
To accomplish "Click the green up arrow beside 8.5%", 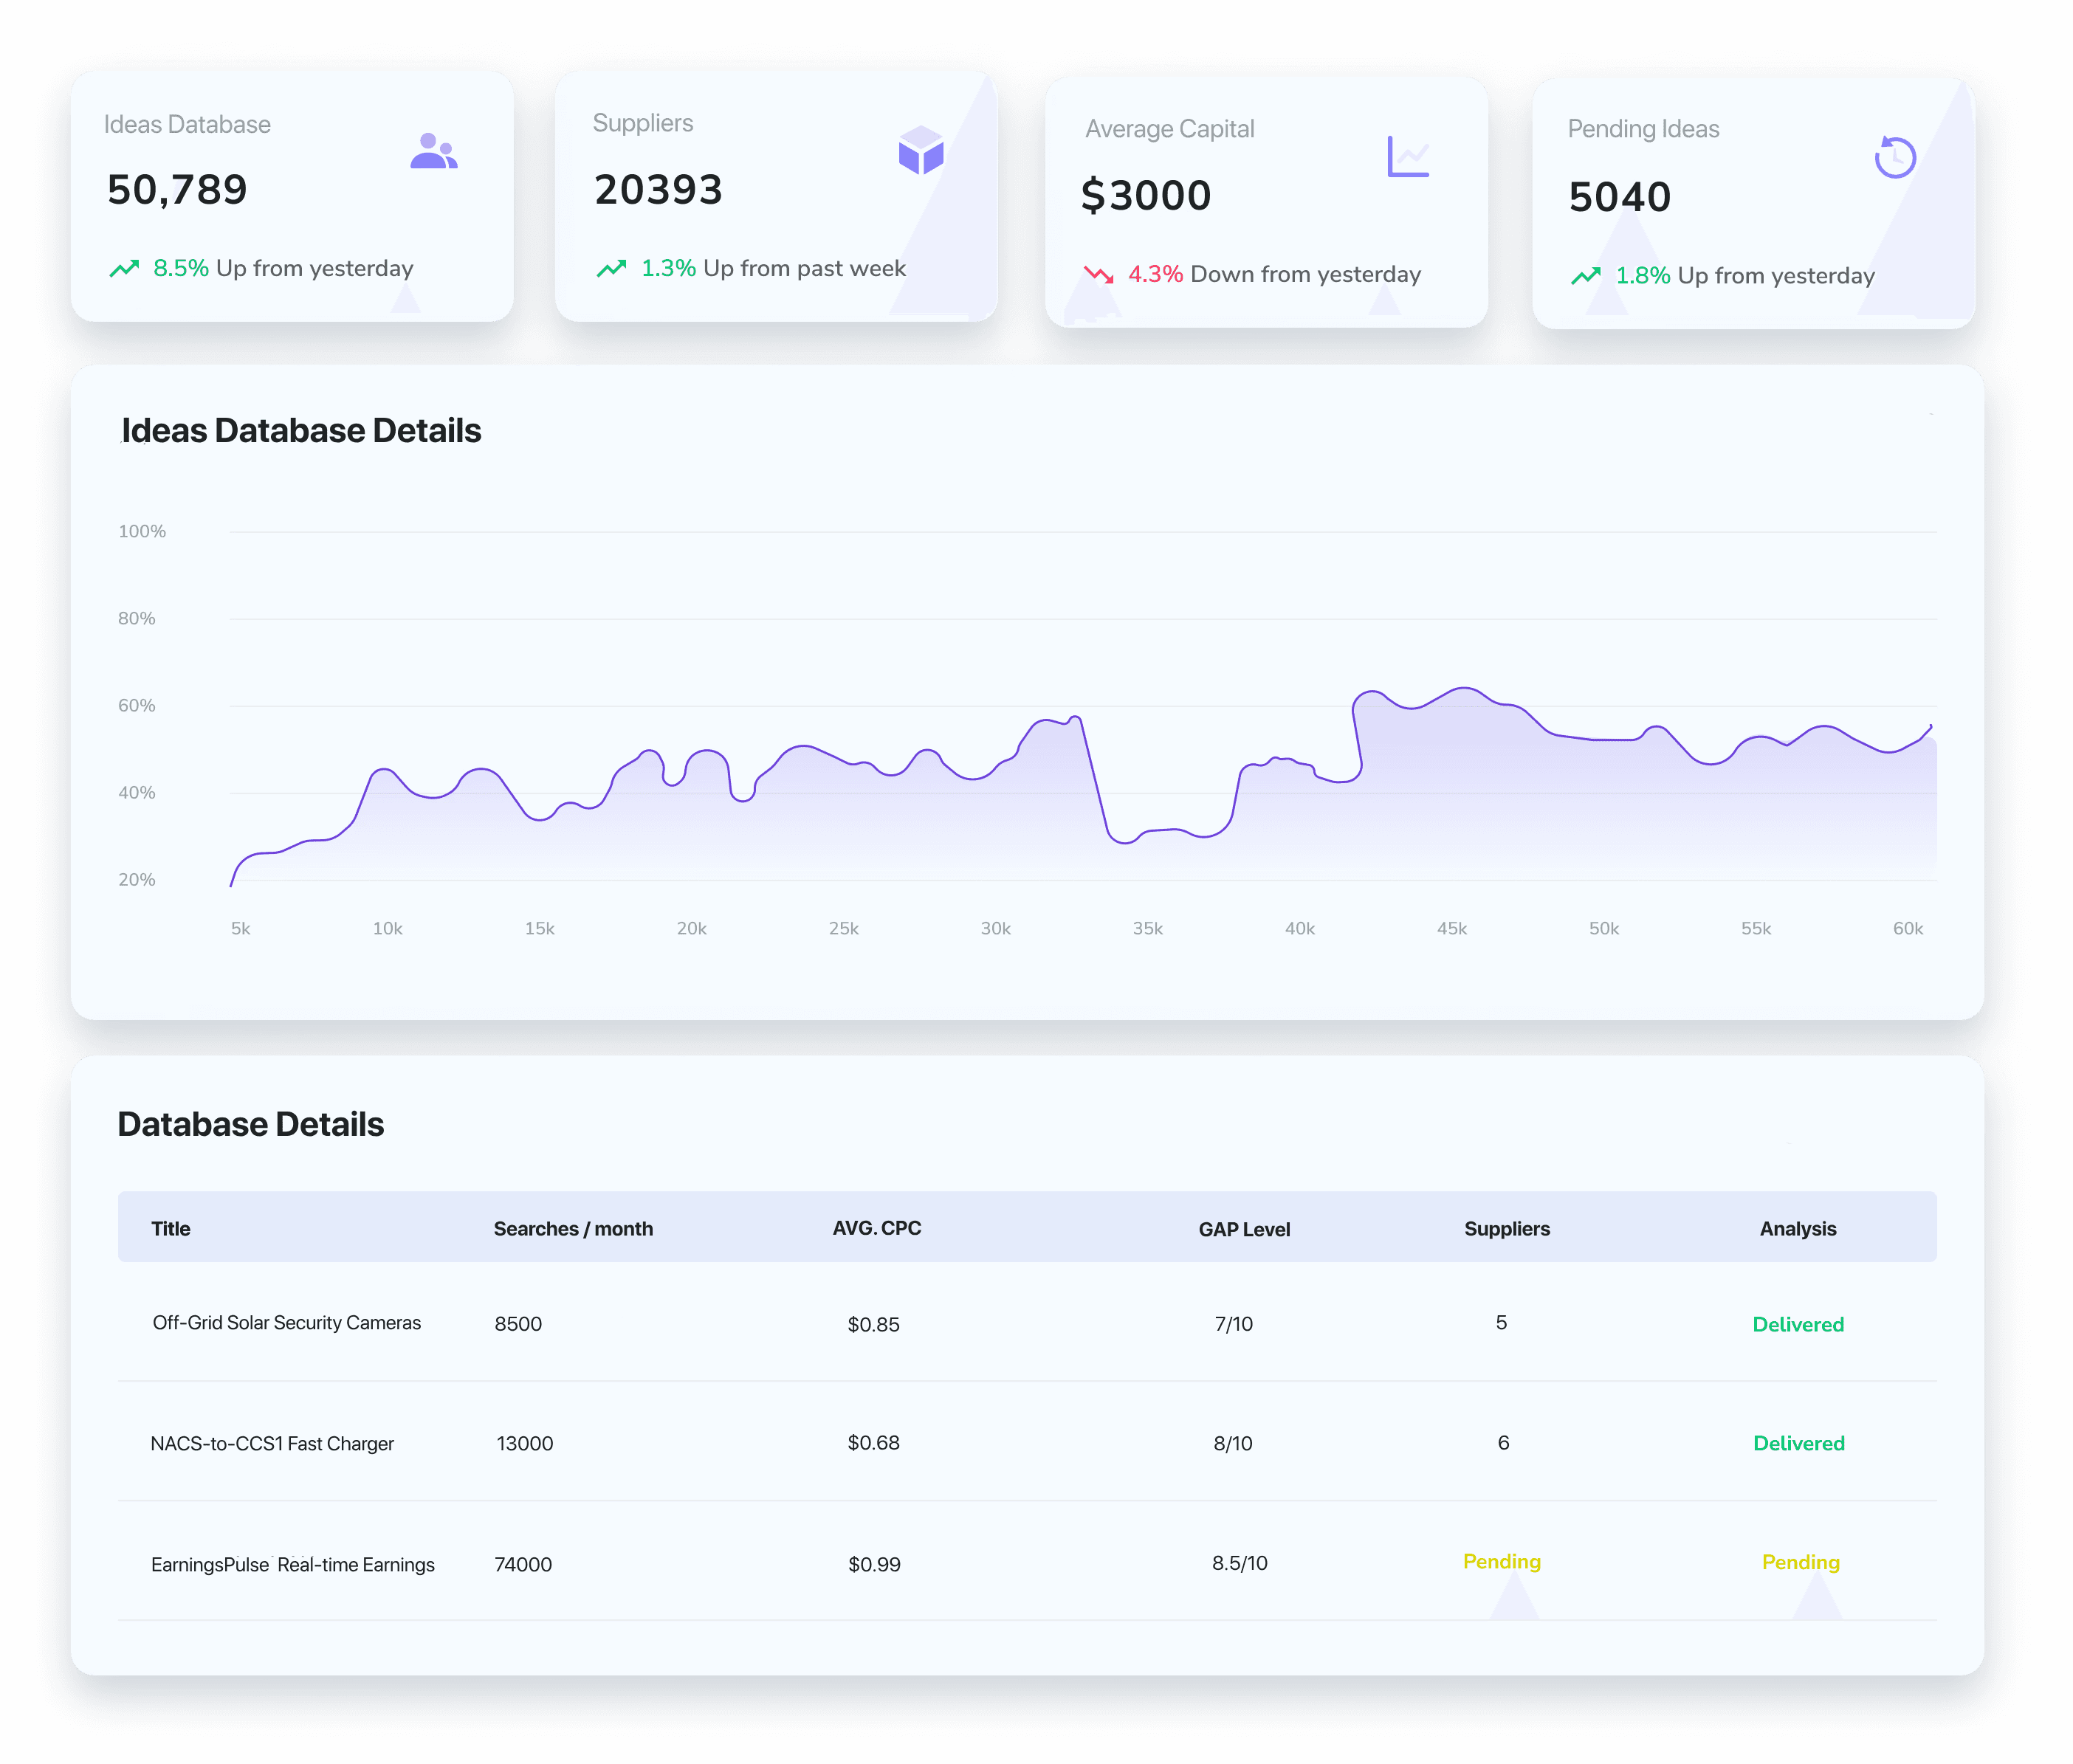I will click(x=124, y=268).
